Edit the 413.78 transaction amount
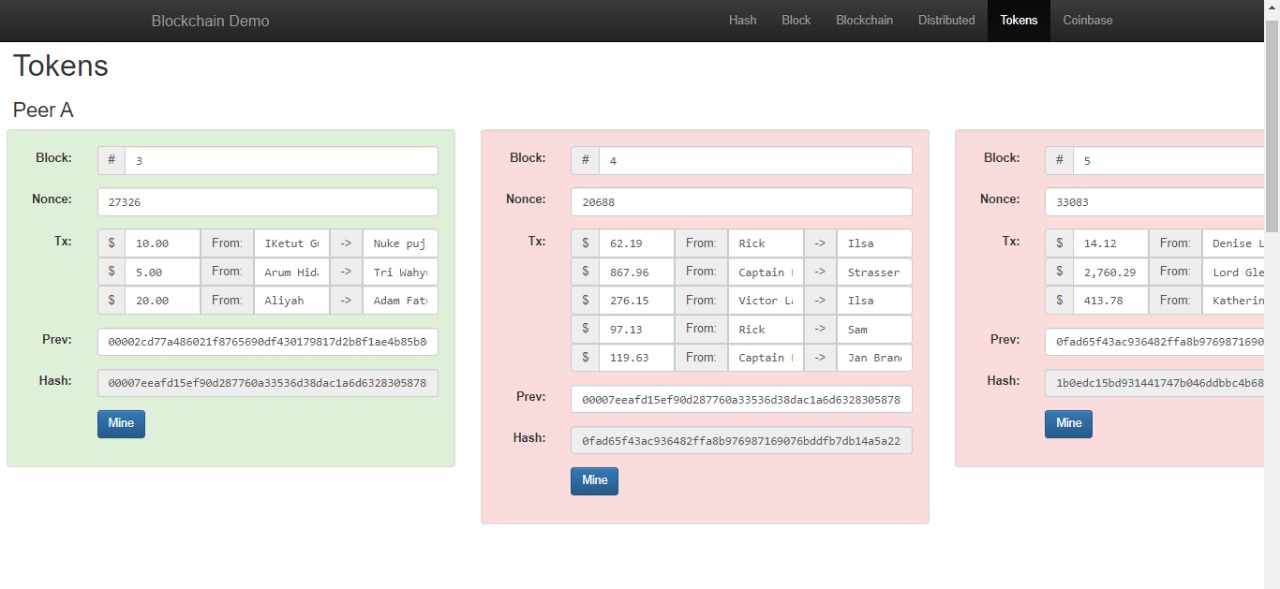The height and width of the screenshot is (589, 1280). [x=1110, y=300]
